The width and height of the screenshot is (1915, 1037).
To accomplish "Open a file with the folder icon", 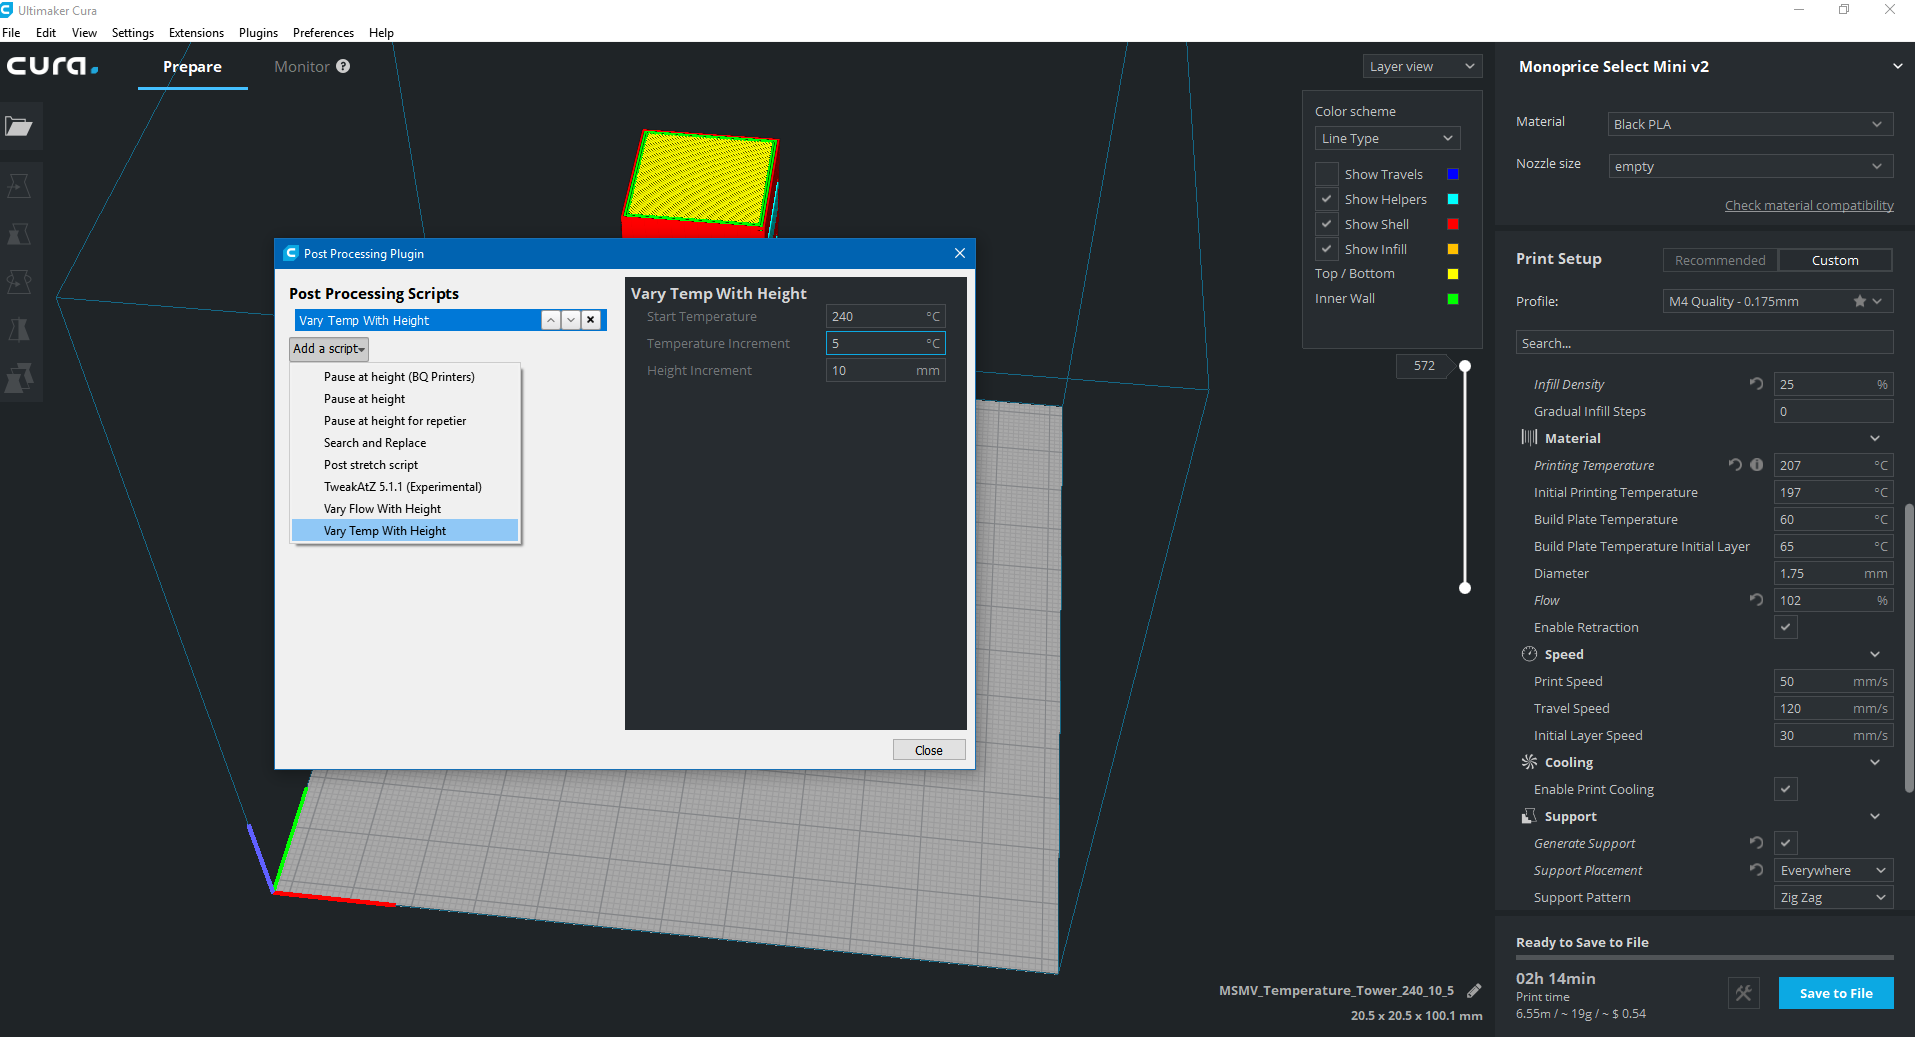I will coord(19,127).
